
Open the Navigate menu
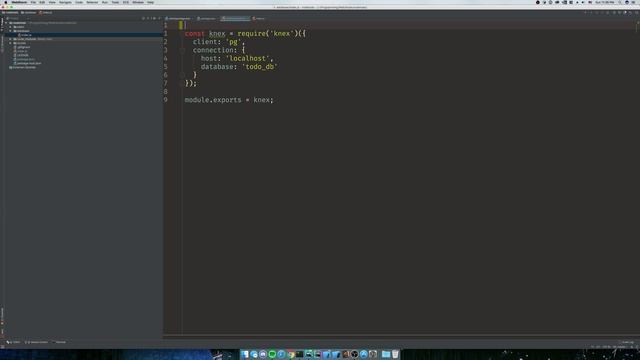pyautogui.click(x=65, y=2)
